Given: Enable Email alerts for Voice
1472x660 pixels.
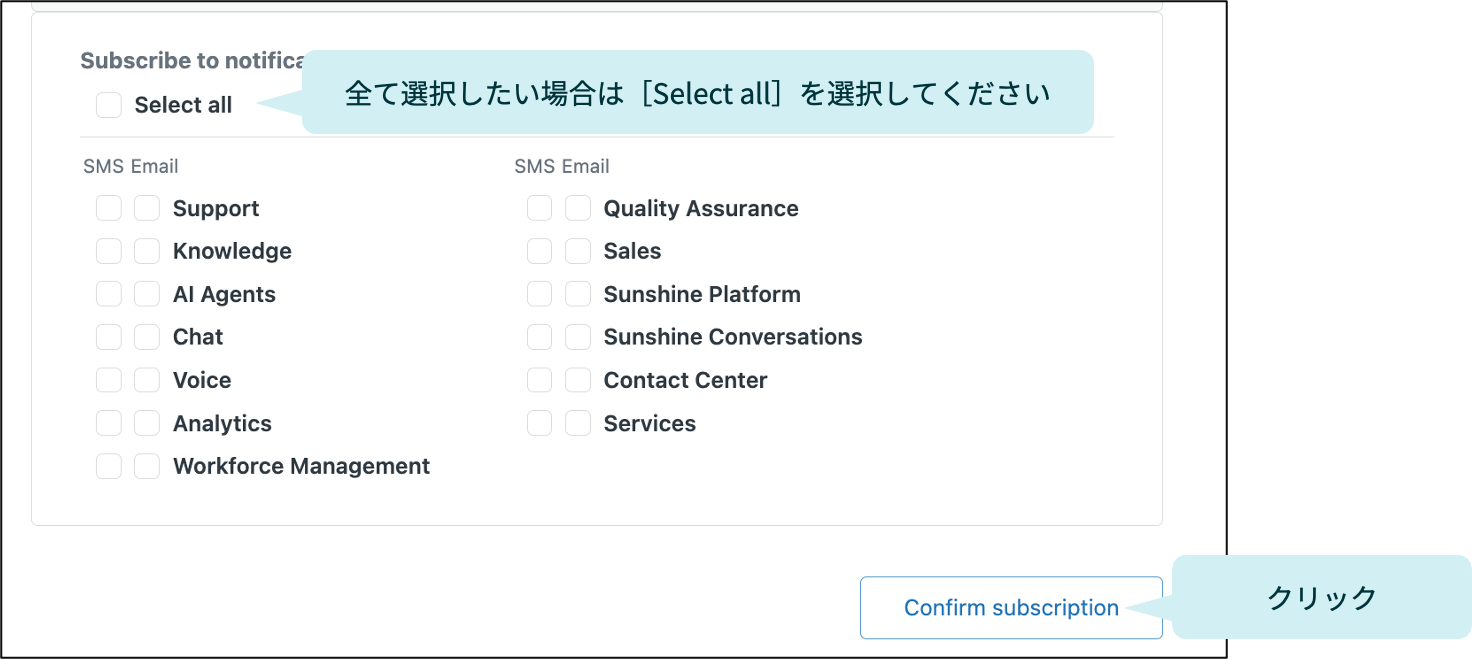Looking at the screenshot, I should click(147, 380).
